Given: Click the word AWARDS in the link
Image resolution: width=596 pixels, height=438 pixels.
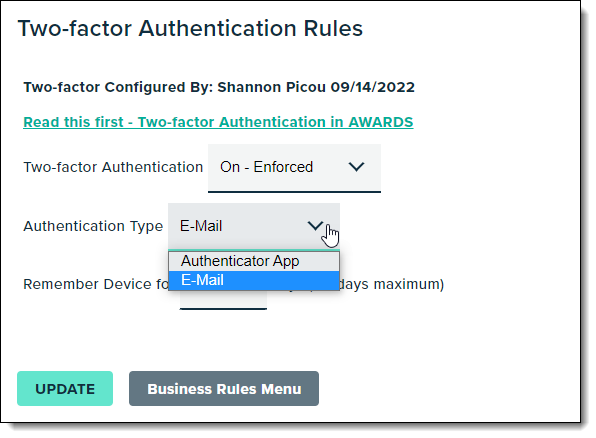Looking at the screenshot, I should pyautogui.click(x=381, y=122).
